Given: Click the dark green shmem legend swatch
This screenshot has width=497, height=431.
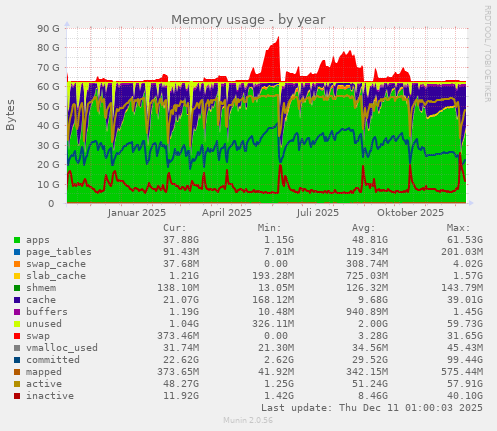Looking at the screenshot, I should 17,288.
